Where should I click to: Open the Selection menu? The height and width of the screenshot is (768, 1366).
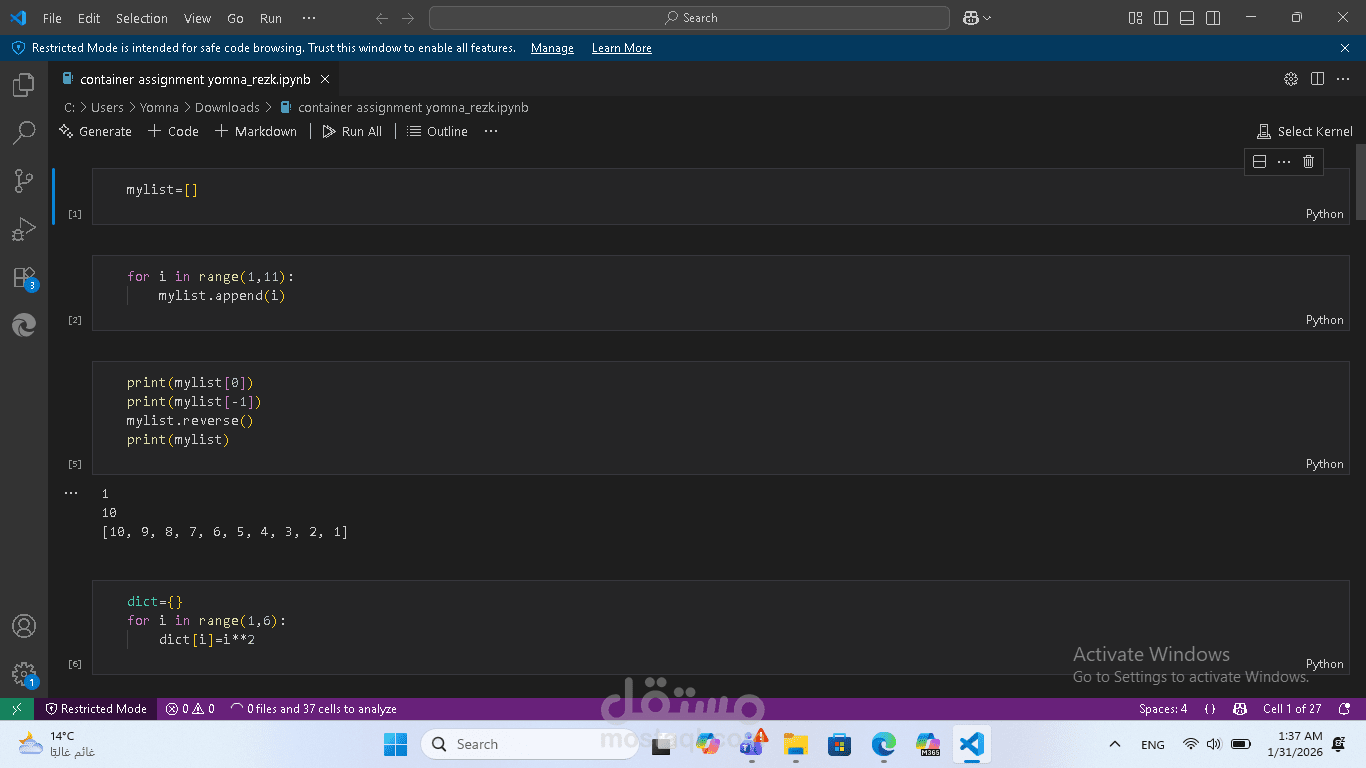(x=142, y=18)
